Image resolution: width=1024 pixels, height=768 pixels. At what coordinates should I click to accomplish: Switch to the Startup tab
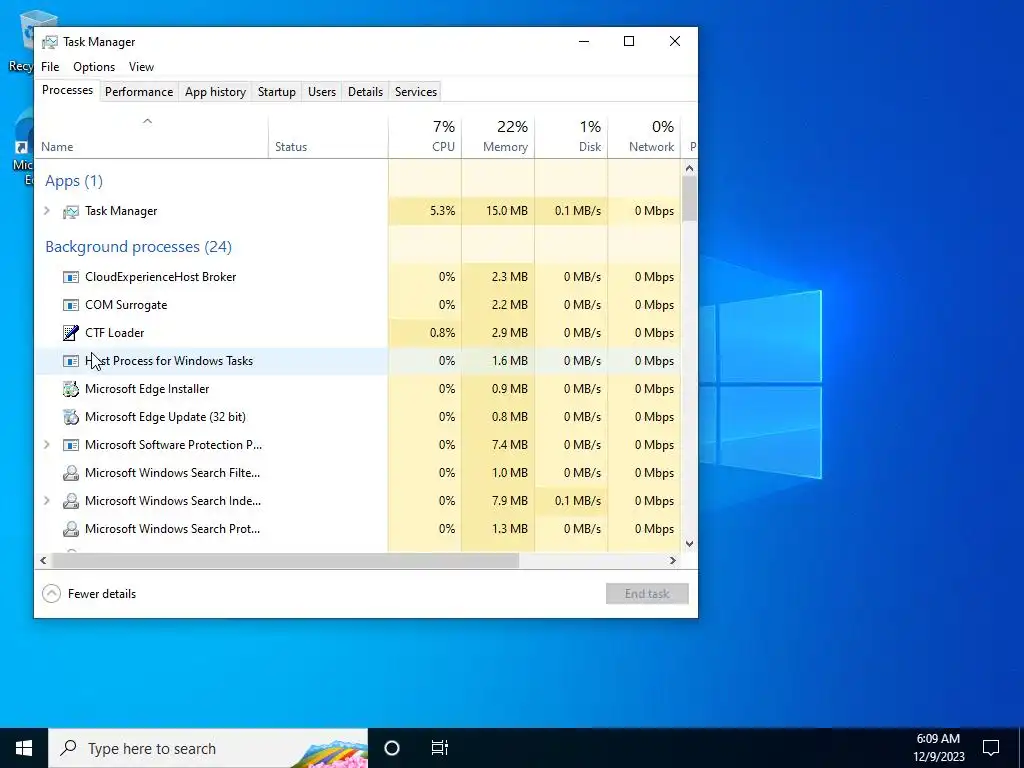click(277, 92)
